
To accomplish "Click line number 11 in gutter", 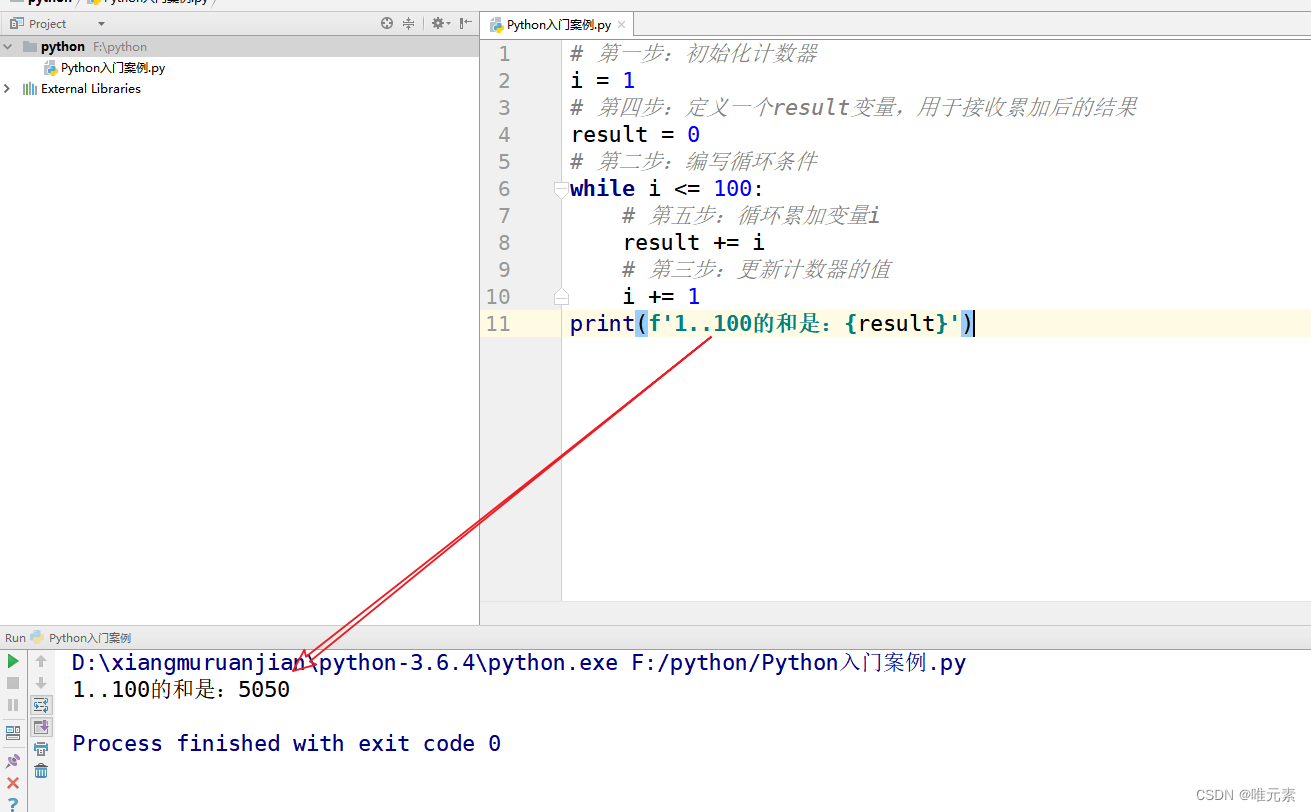I will tap(498, 324).
